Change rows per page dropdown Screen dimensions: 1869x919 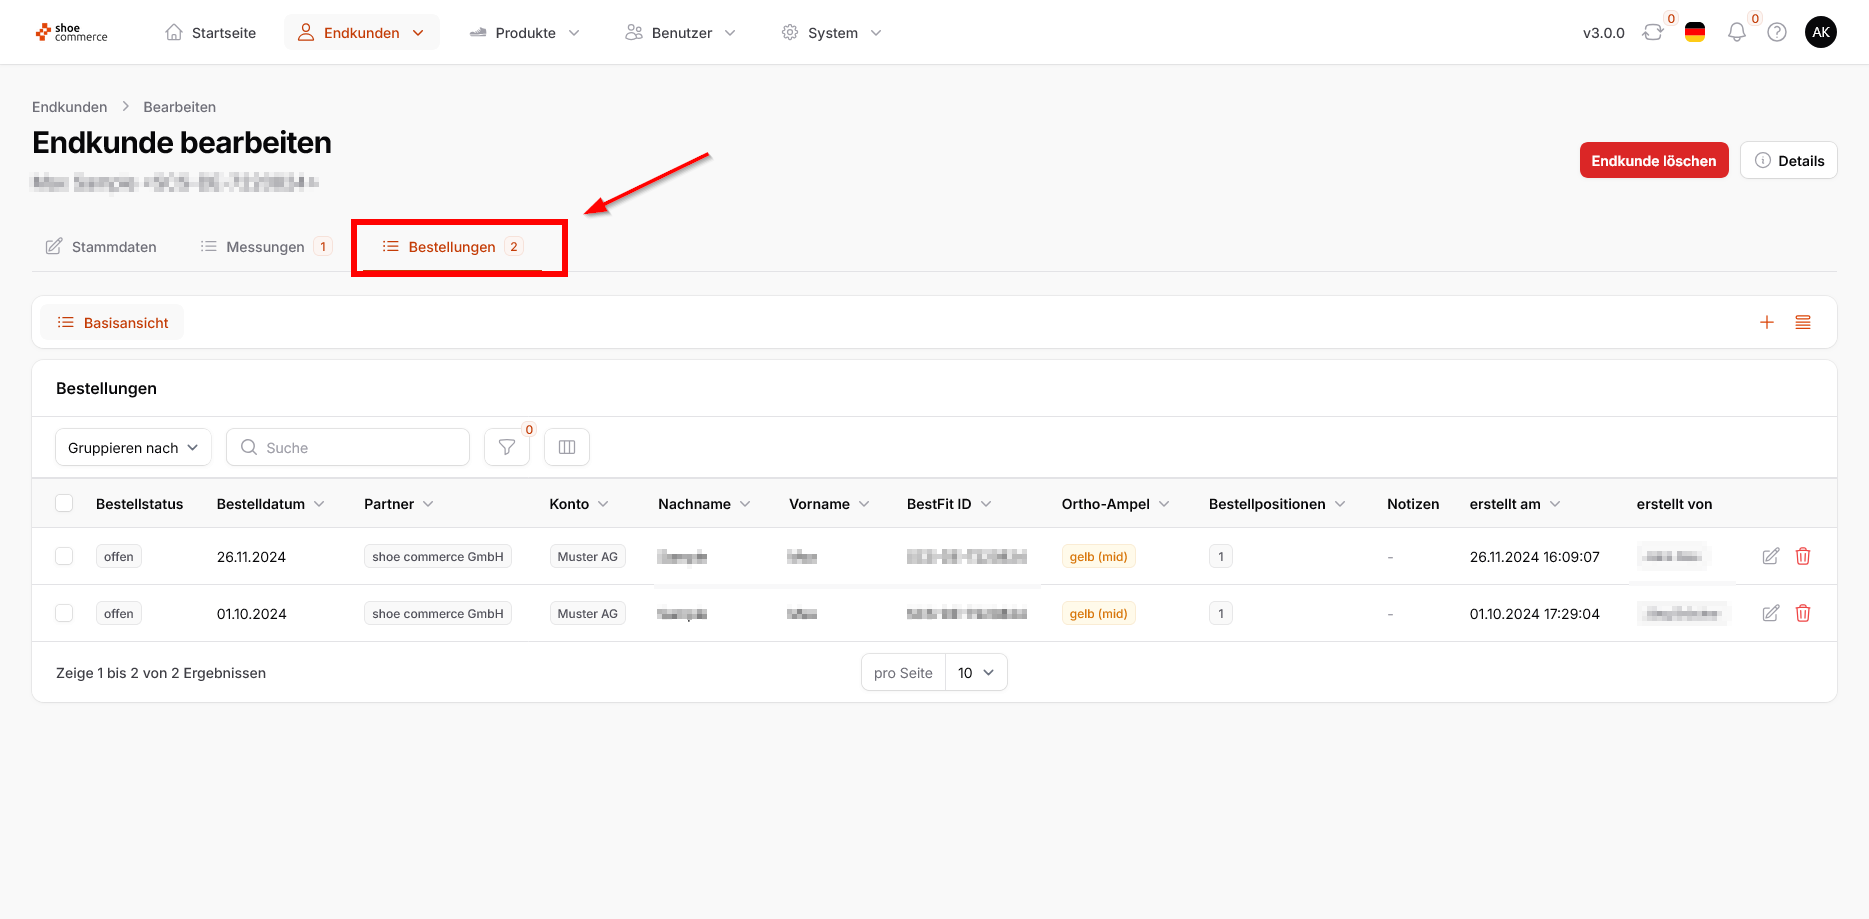pos(975,673)
